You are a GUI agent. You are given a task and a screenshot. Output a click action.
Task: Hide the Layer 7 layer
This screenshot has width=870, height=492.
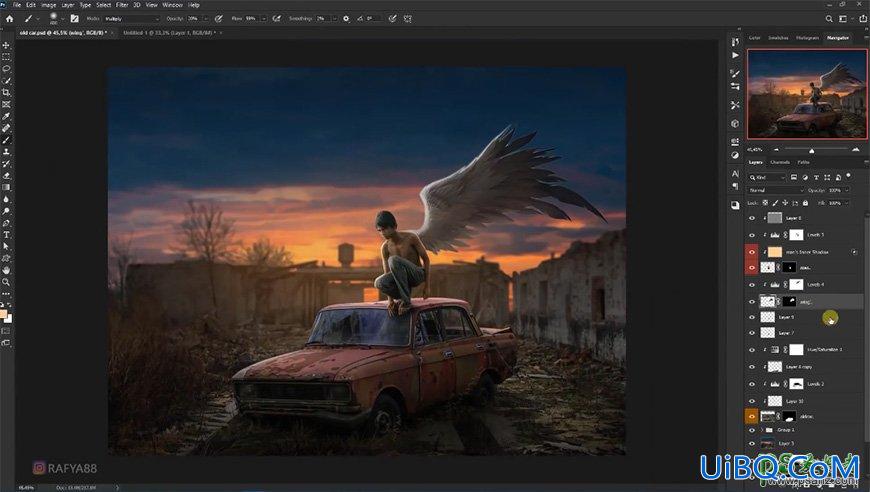(x=752, y=333)
